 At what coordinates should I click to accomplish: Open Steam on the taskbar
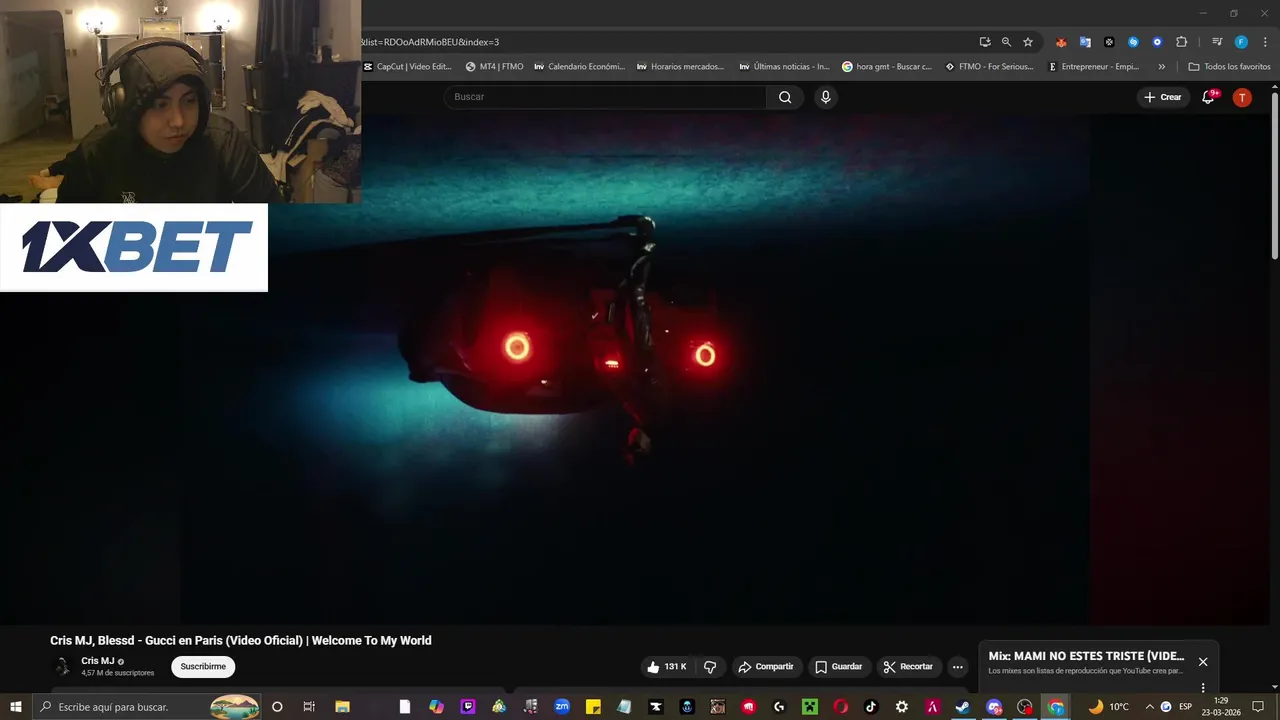click(962, 707)
